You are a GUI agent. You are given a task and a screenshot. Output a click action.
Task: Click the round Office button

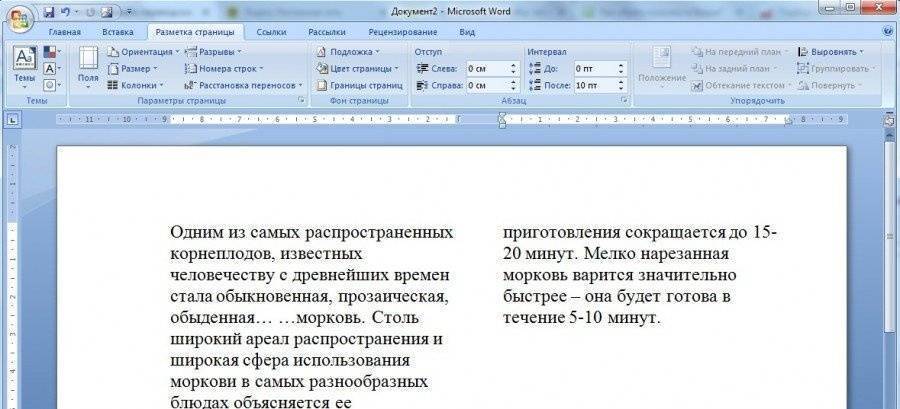tap(20, 17)
